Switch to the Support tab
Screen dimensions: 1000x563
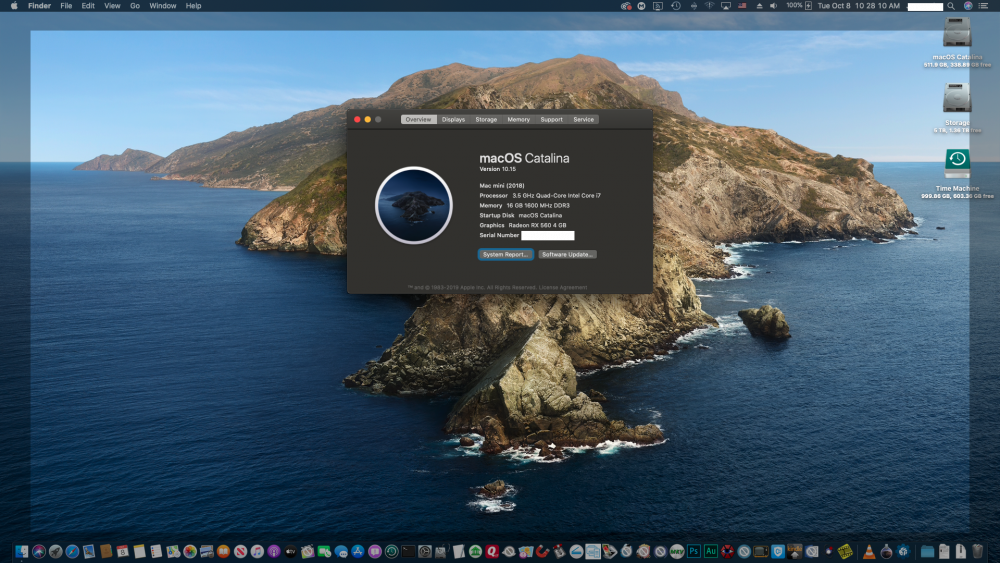[552, 119]
